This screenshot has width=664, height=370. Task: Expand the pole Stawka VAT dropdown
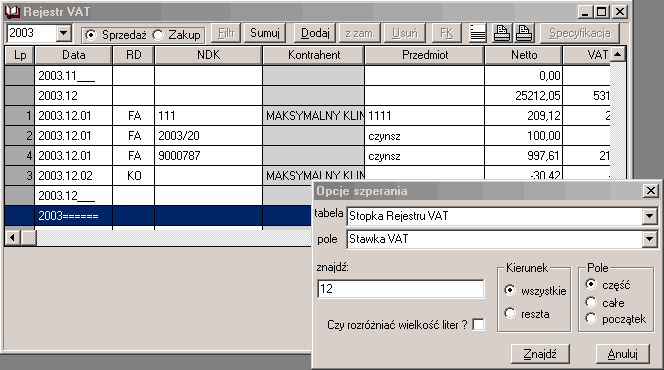tap(650, 239)
